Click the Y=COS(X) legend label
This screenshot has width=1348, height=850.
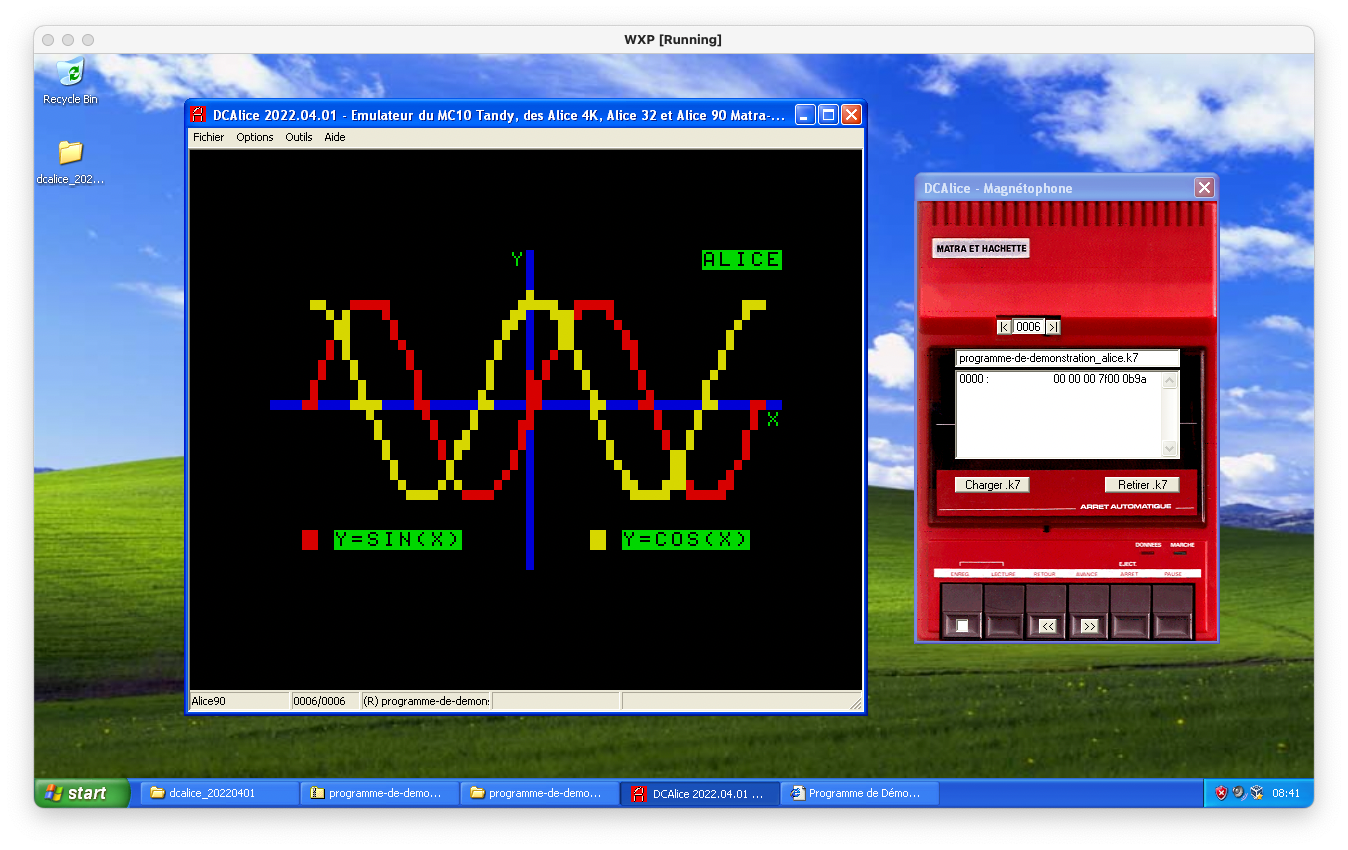[x=686, y=540]
